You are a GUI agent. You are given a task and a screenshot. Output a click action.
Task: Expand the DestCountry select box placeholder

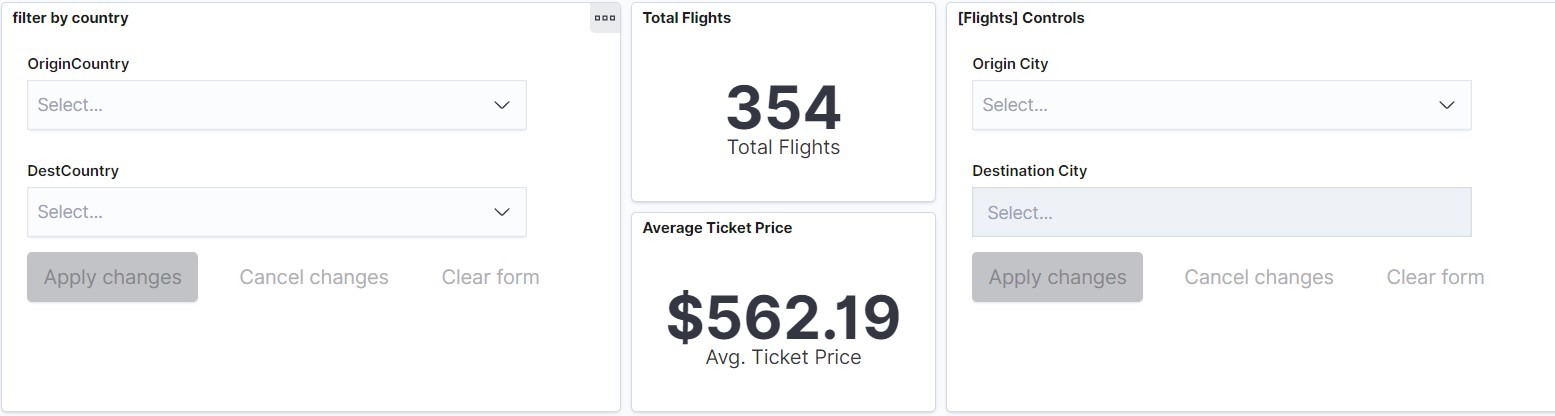(70, 212)
